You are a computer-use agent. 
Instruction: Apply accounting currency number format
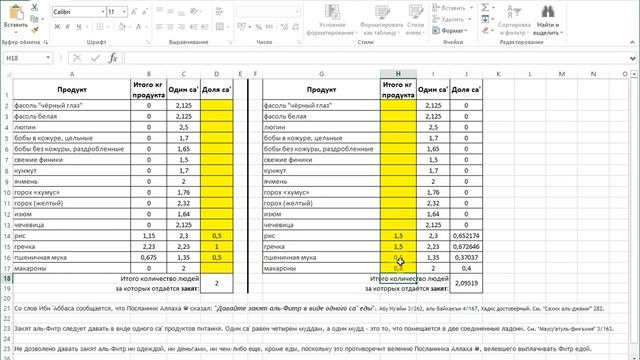coord(242,27)
